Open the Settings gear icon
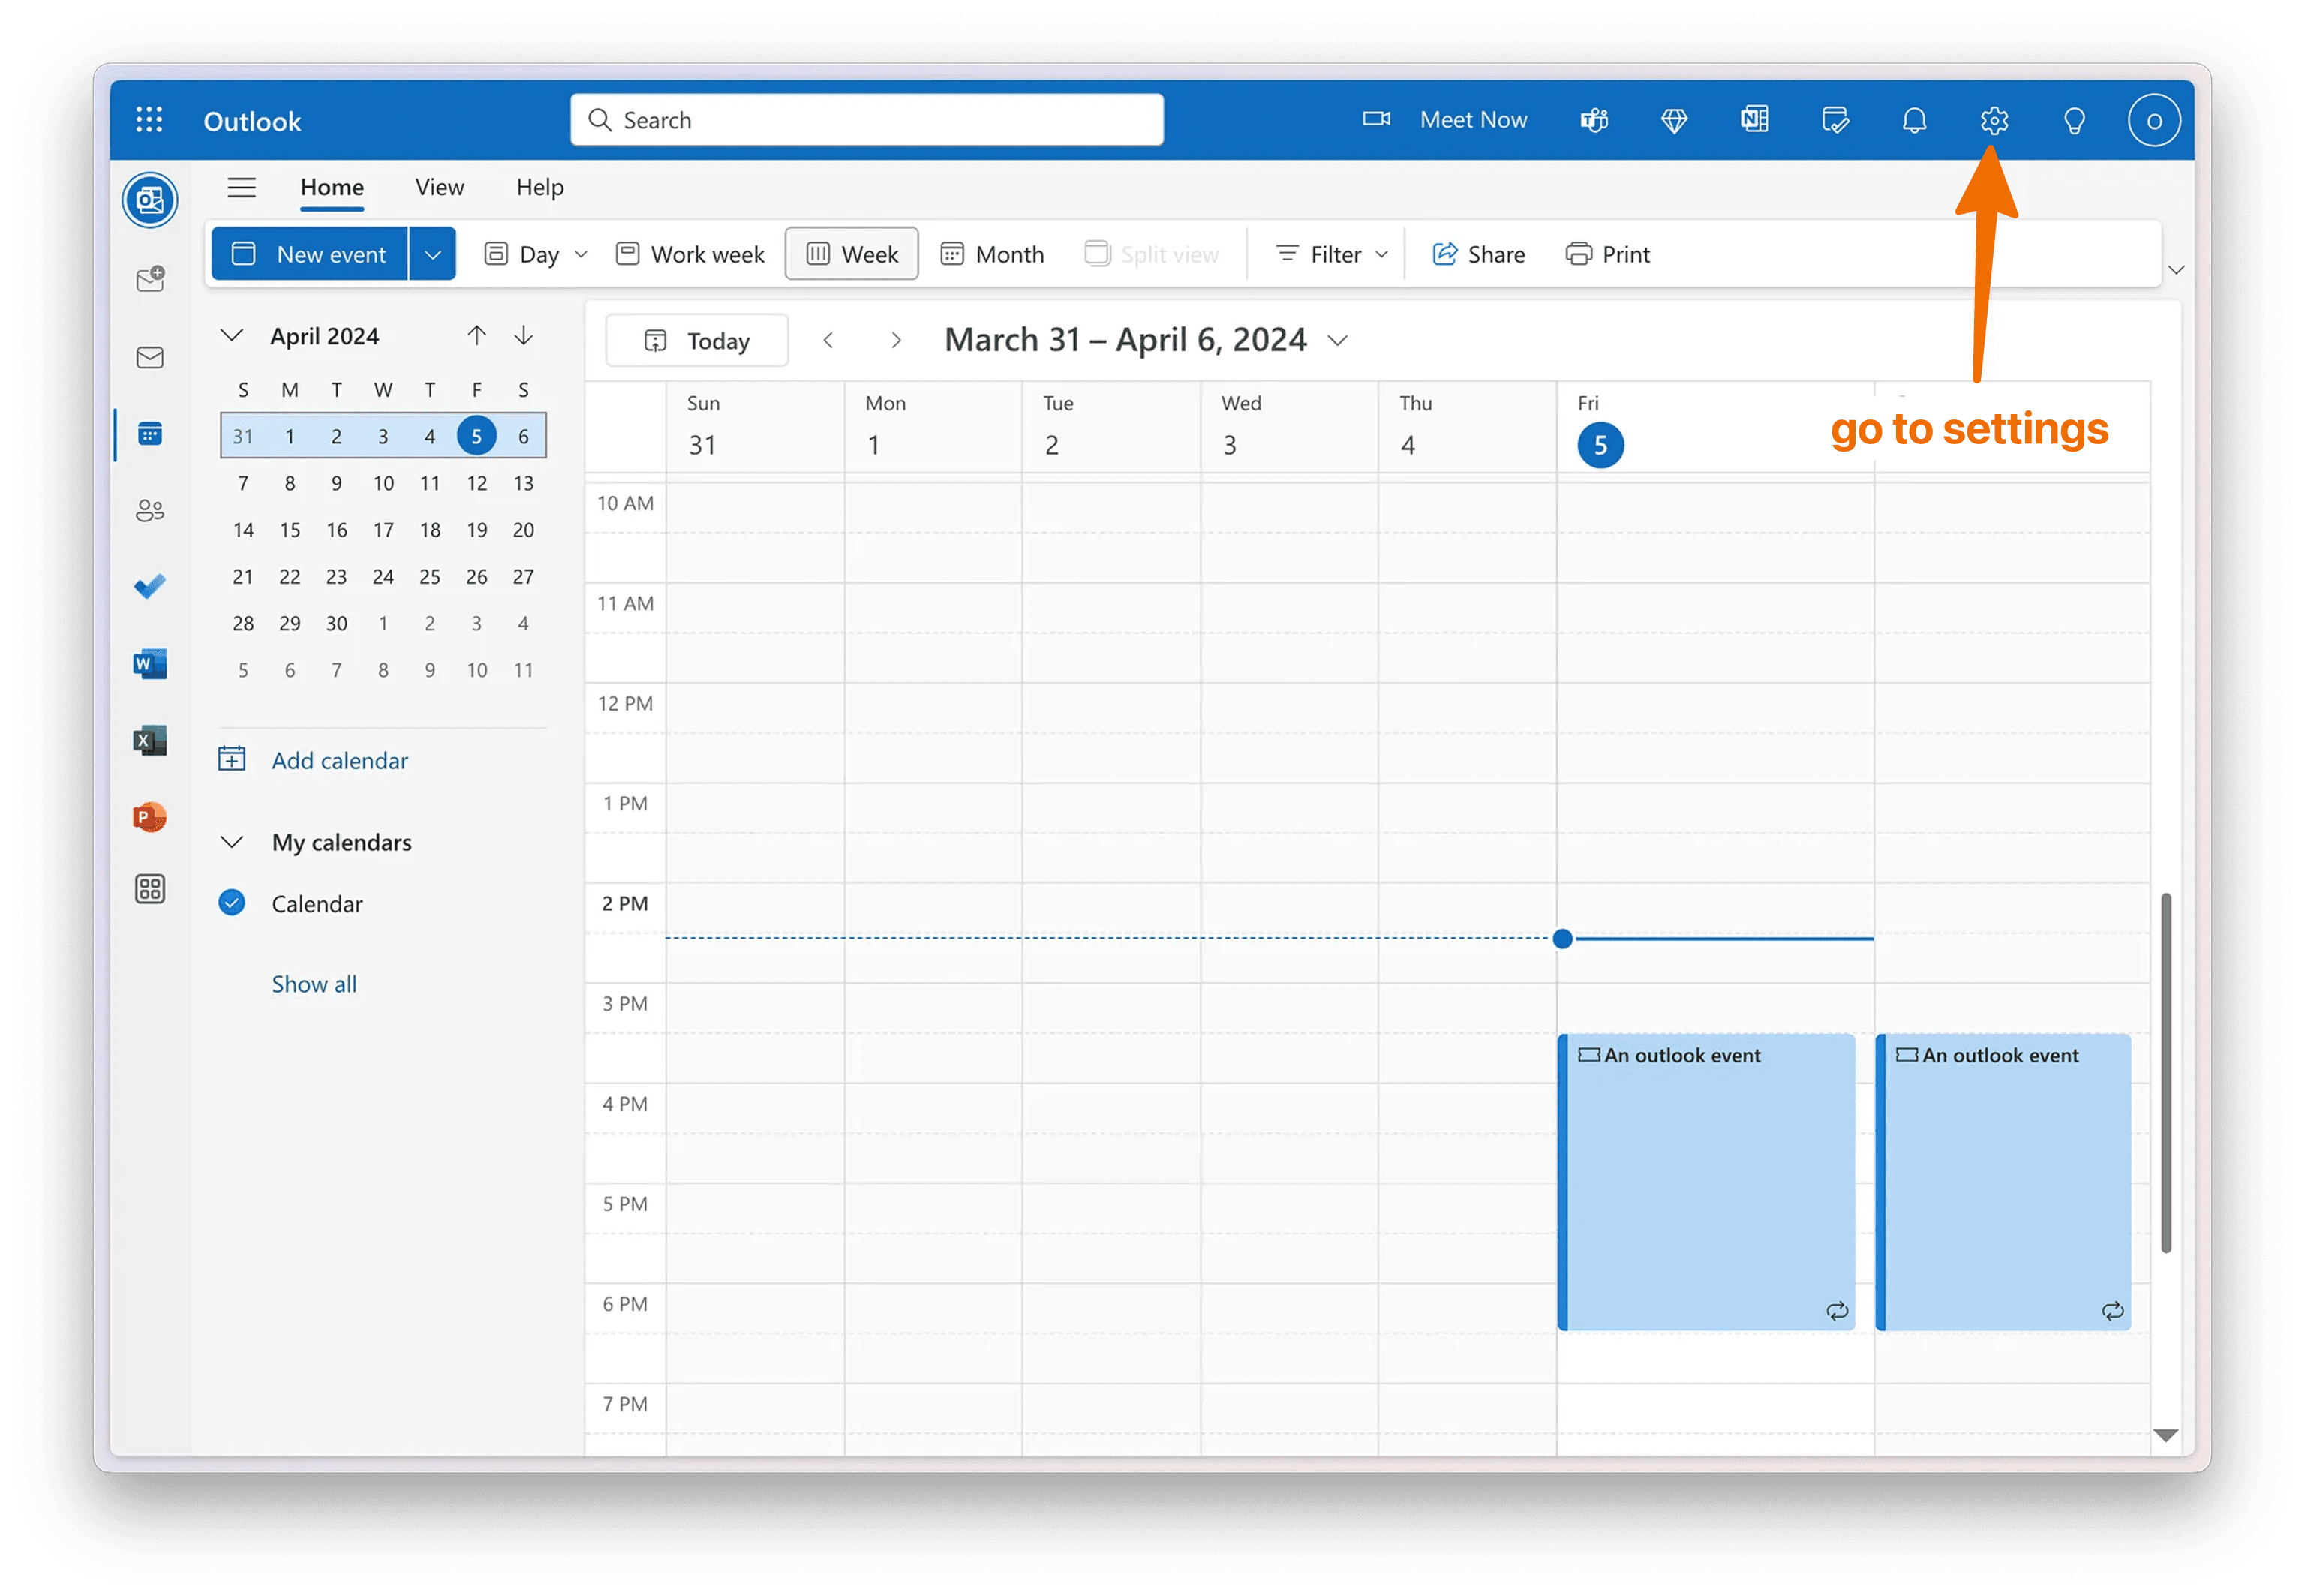Viewport: 2305px width, 1596px height. tap(1993, 121)
